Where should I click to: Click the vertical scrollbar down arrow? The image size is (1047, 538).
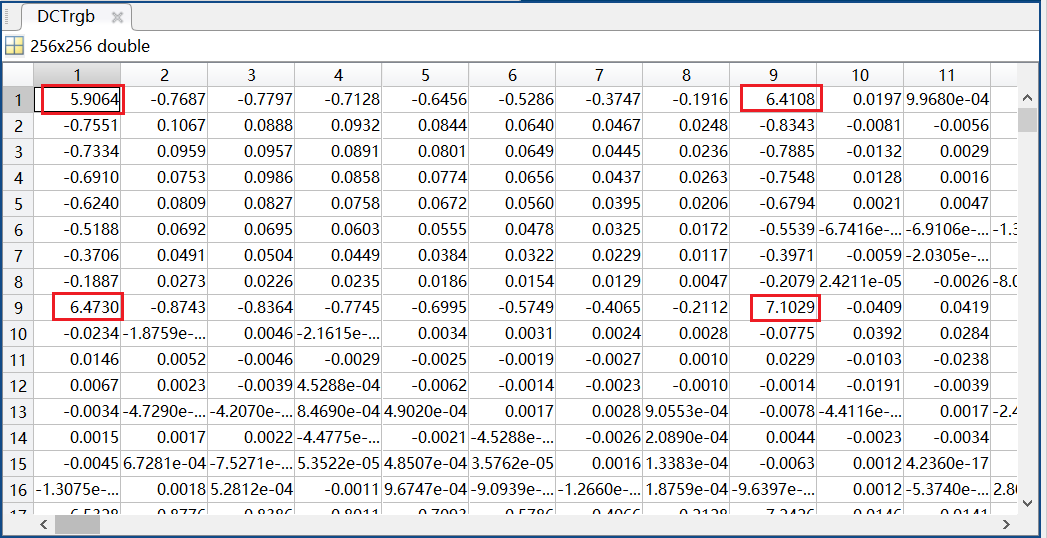1027,503
